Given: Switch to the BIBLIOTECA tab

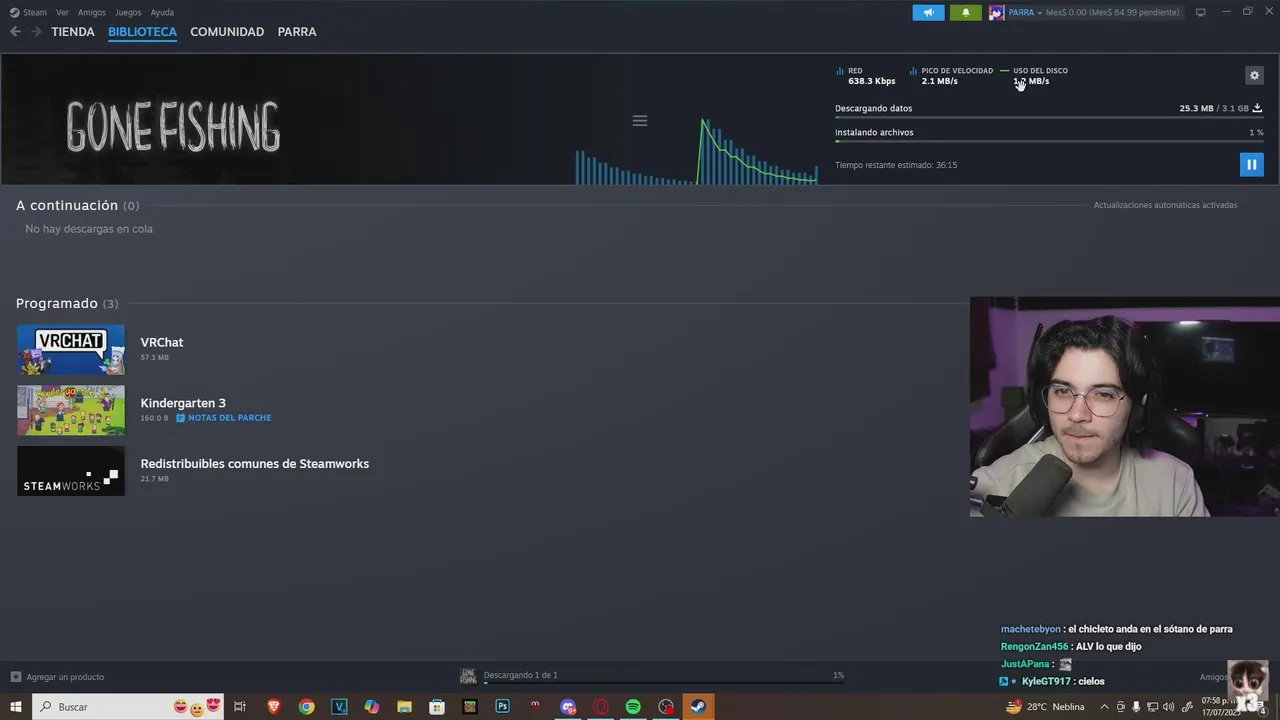Looking at the screenshot, I should pyautogui.click(x=142, y=32).
